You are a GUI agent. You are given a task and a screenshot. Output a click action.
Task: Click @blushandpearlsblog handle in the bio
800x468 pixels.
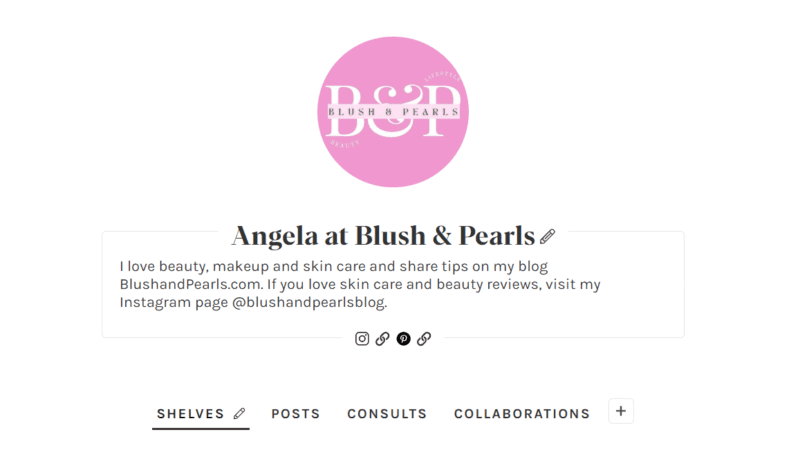[x=310, y=302]
